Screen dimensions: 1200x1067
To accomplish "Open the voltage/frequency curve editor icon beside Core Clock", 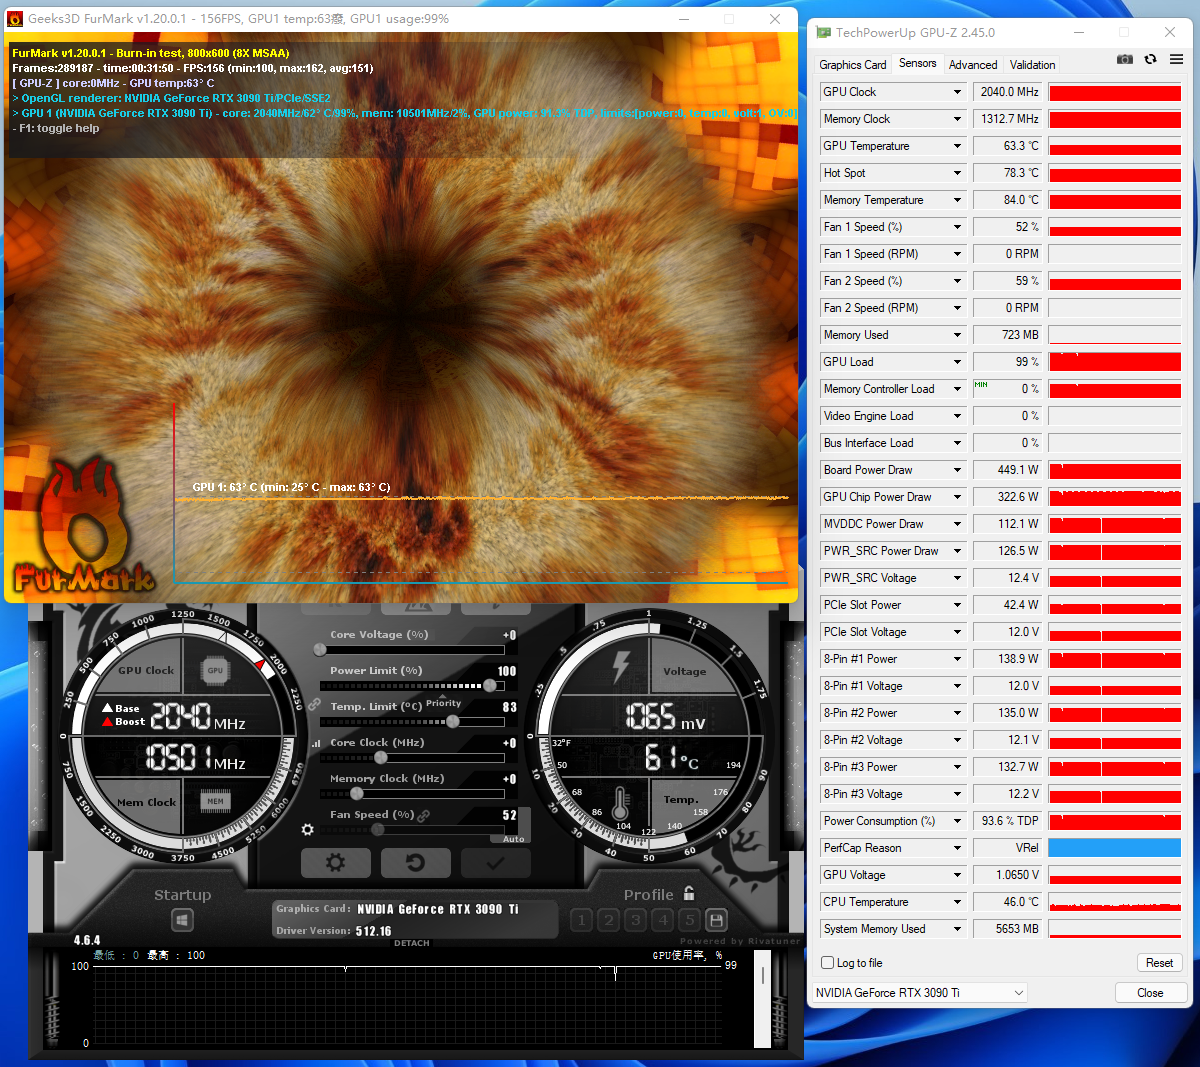I will (316, 743).
